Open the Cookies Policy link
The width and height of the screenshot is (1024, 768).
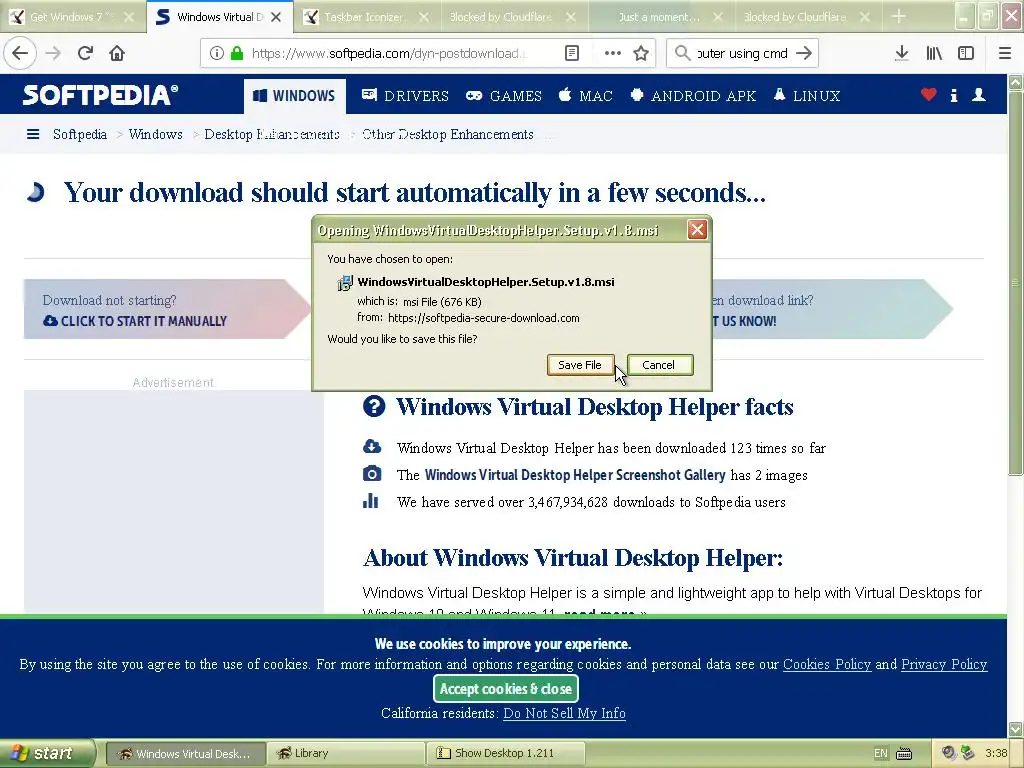pyautogui.click(x=827, y=664)
